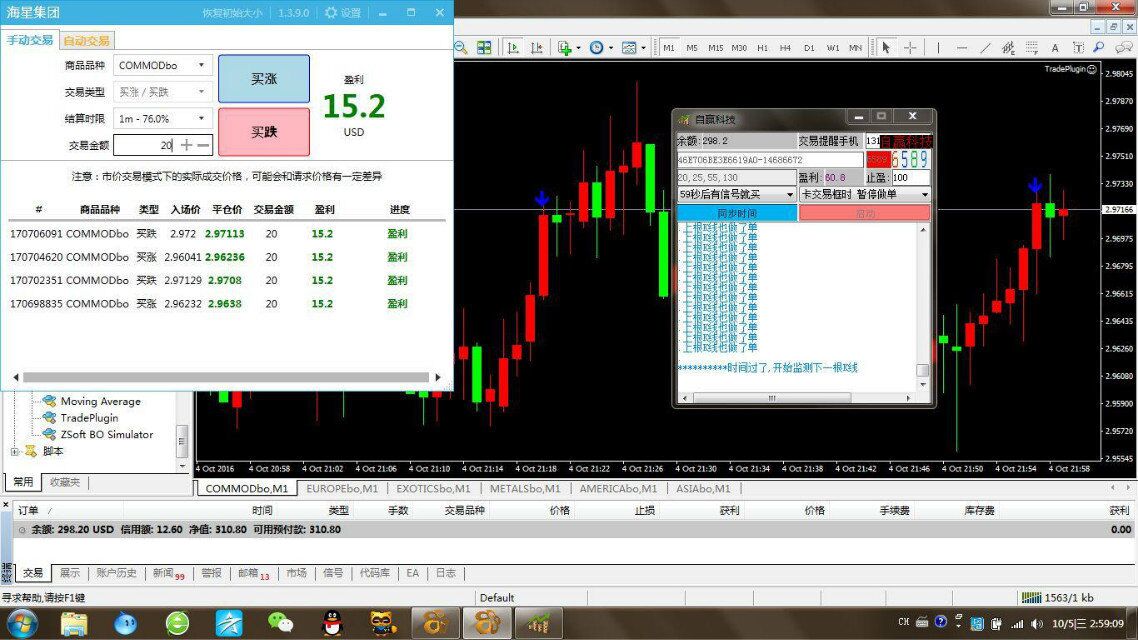
Task: Open the 结算时限 1m - 76.0% dropdown
Action: click(x=163, y=118)
